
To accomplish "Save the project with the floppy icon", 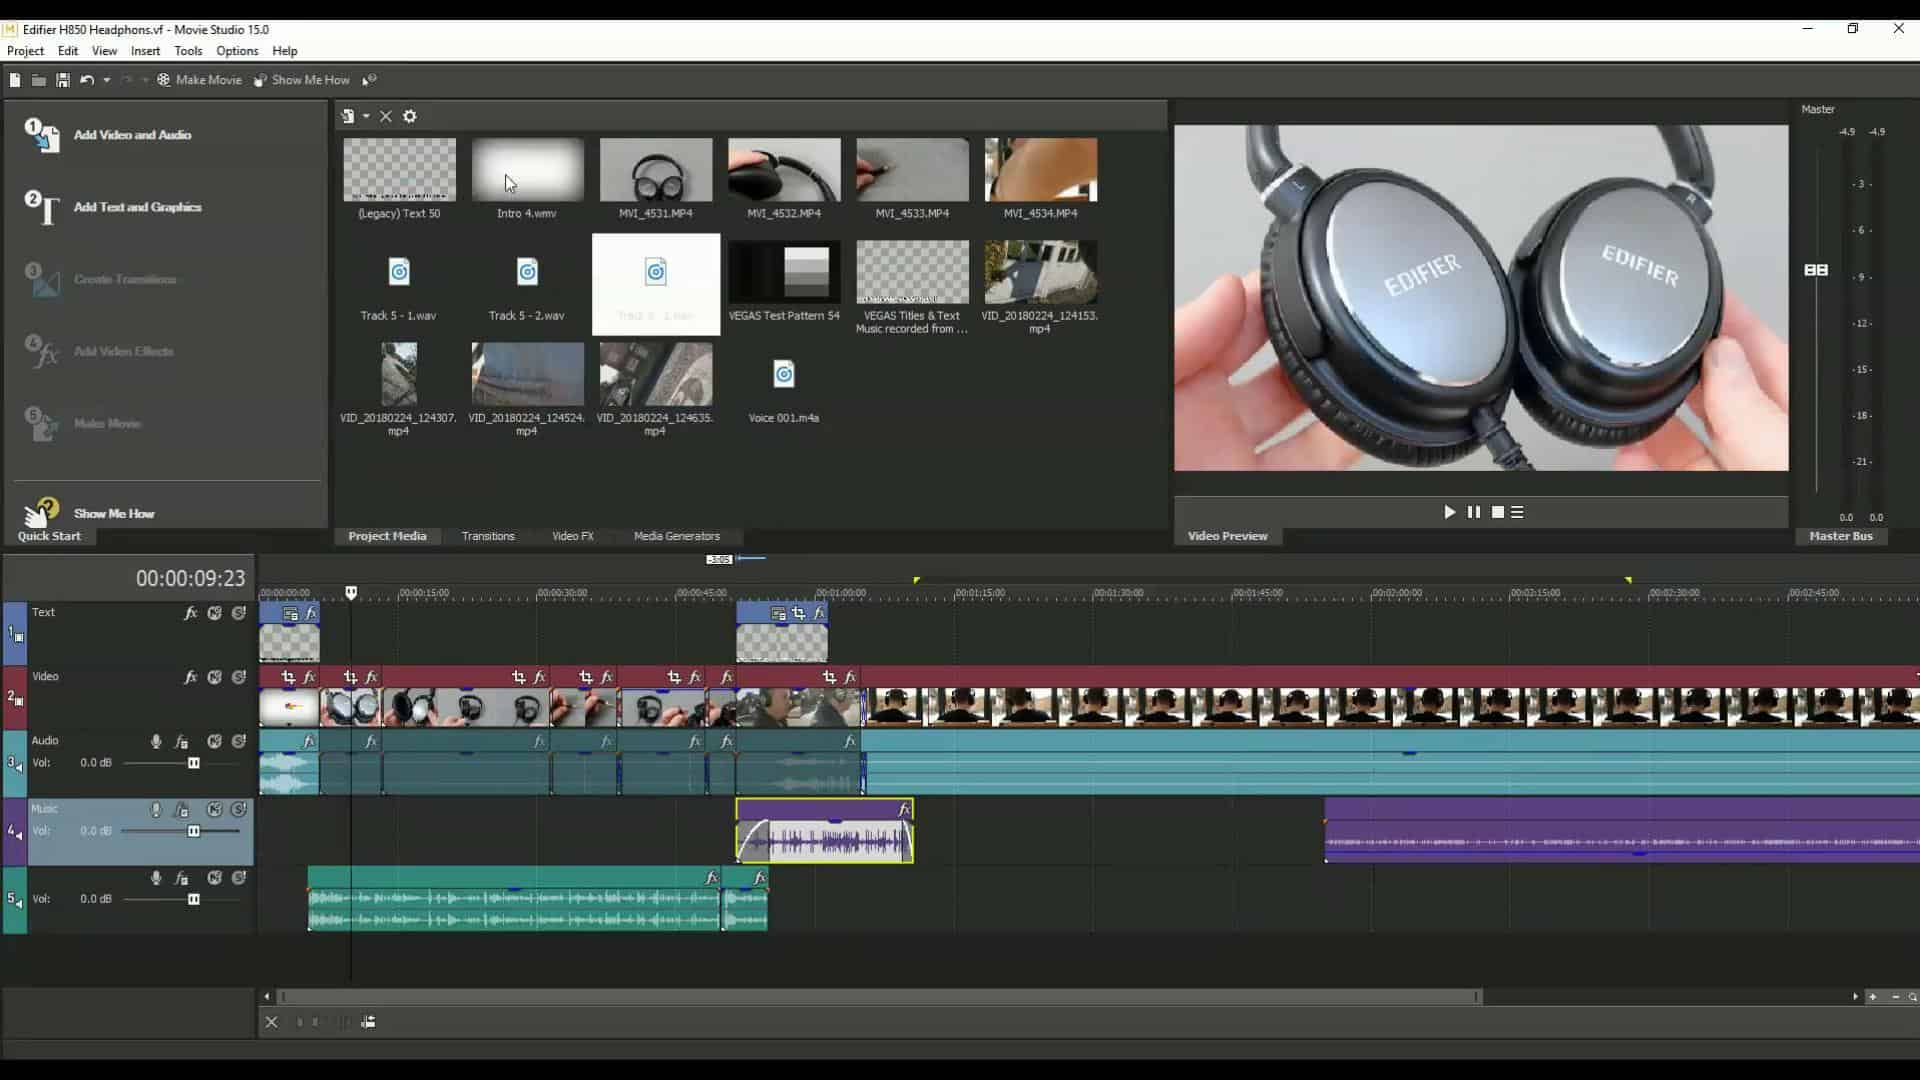I will pos(62,80).
